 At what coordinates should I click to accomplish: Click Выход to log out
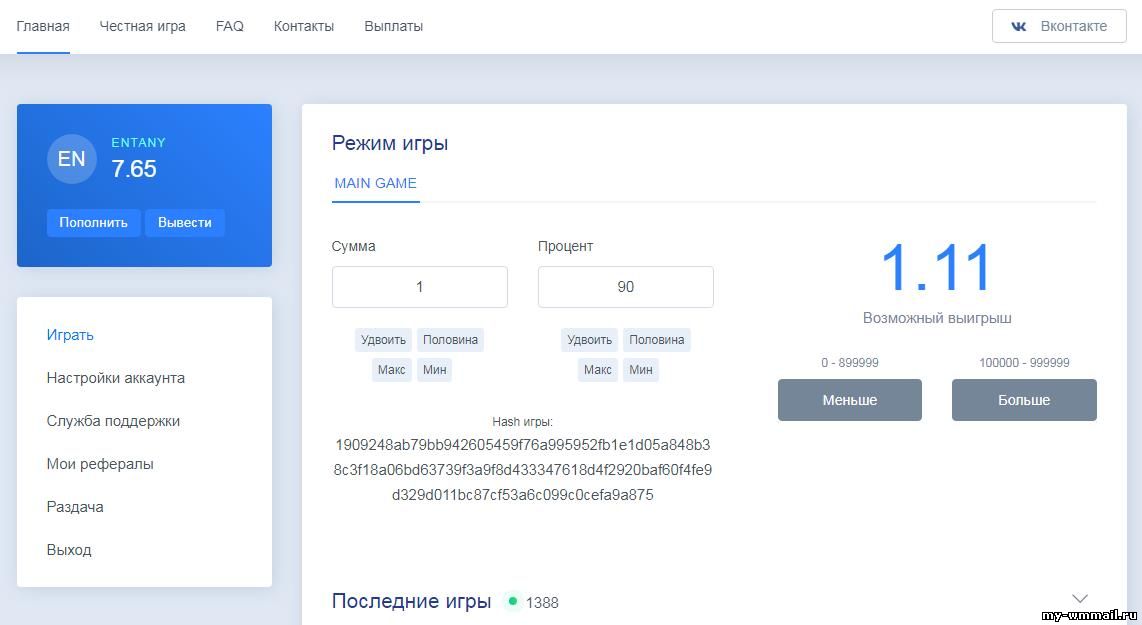coord(69,550)
